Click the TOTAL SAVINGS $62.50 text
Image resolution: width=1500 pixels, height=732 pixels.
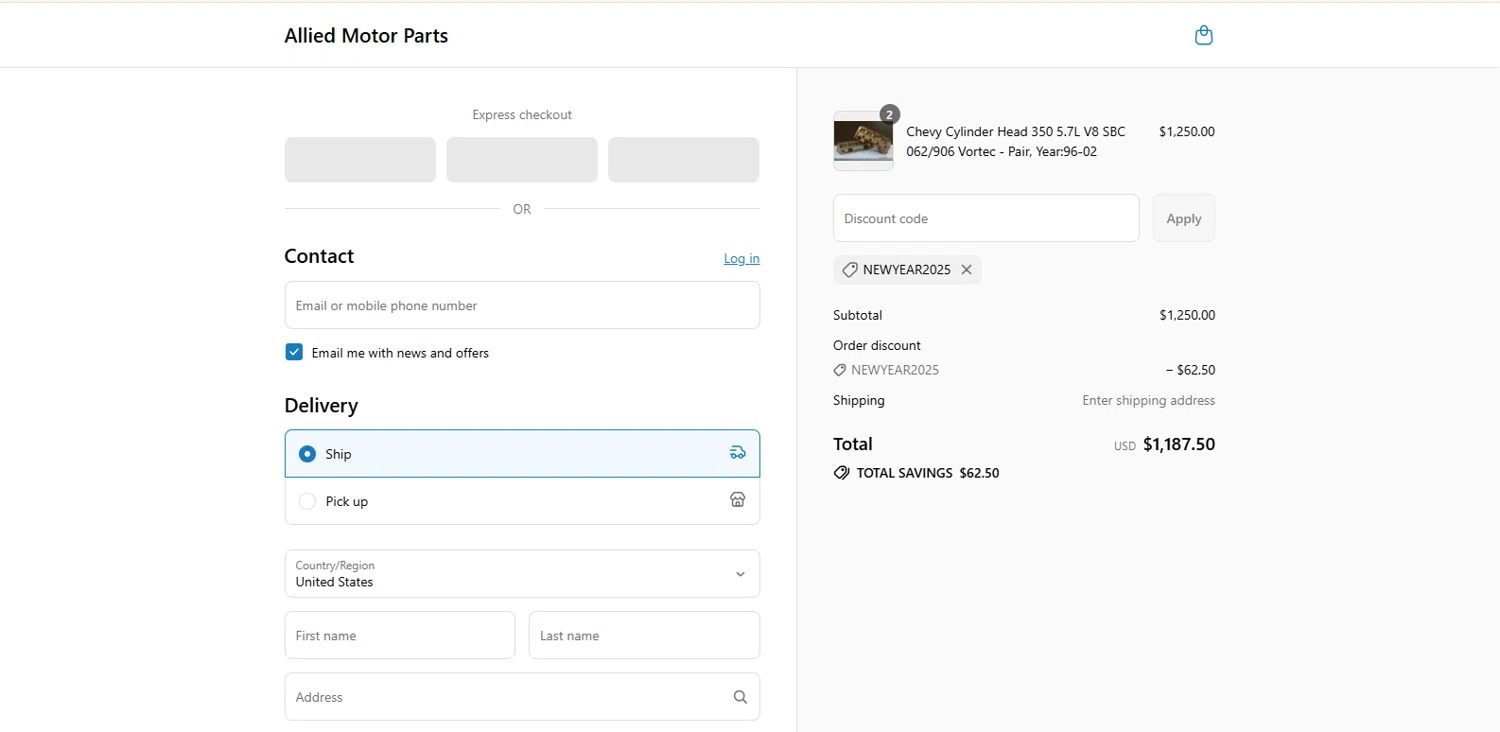pyautogui.click(x=928, y=473)
